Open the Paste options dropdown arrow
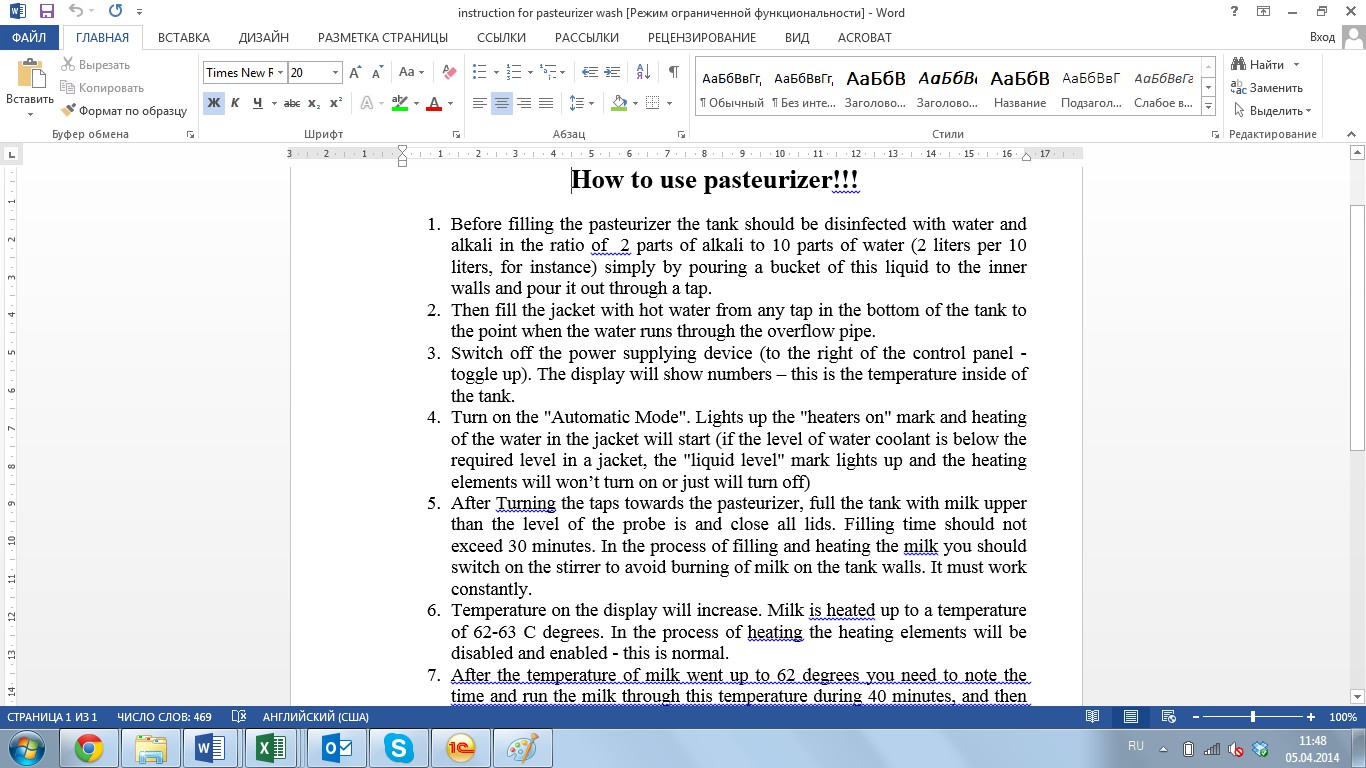 (30, 113)
